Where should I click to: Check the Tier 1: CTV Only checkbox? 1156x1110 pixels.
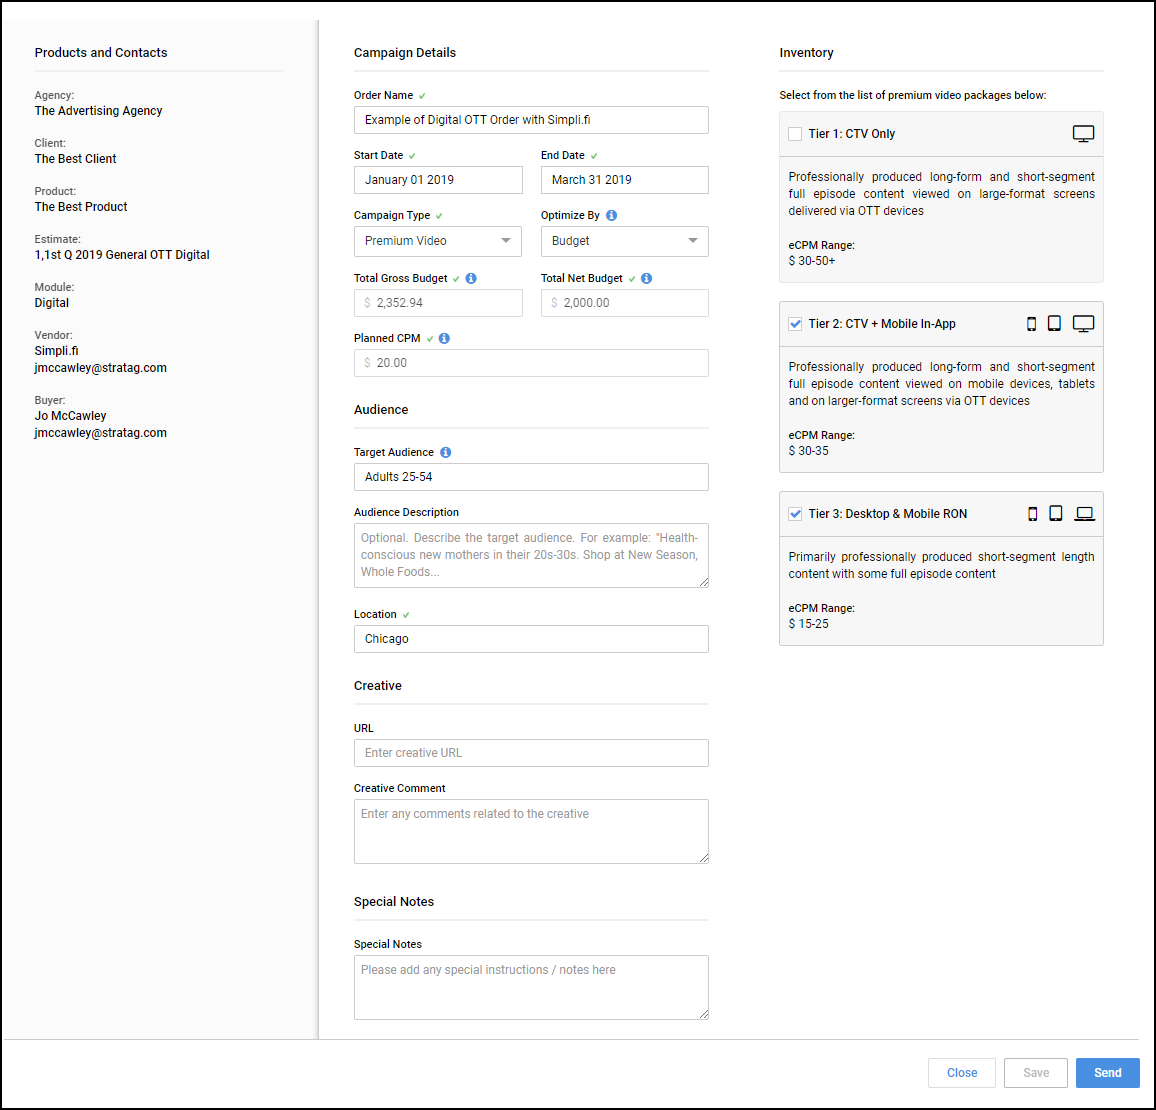[x=795, y=134]
